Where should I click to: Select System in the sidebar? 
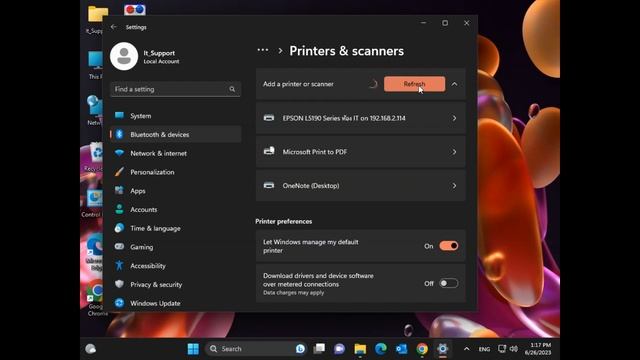pyautogui.click(x=176, y=116)
